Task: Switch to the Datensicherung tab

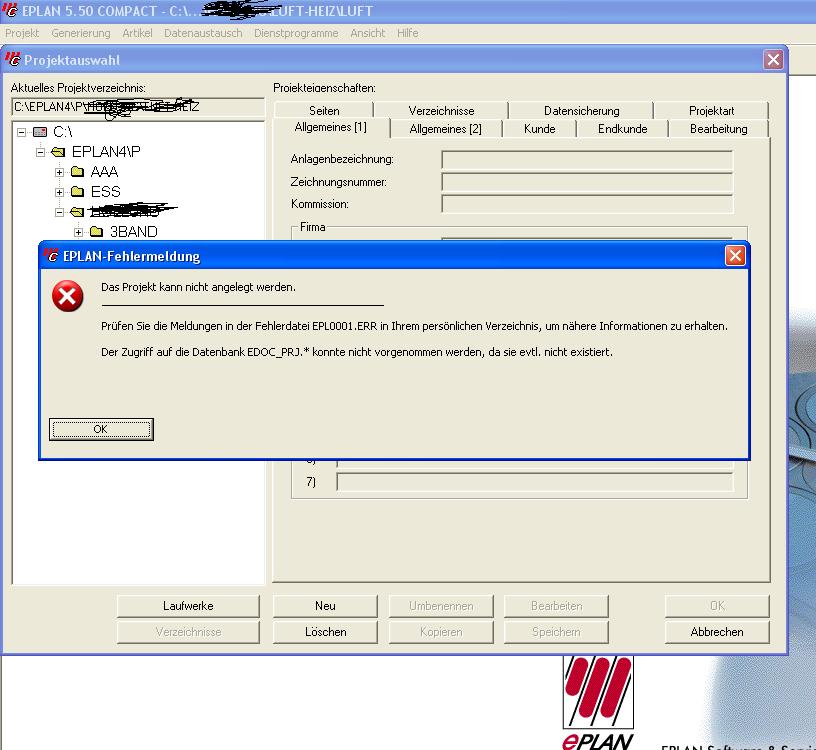Action: coord(581,110)
